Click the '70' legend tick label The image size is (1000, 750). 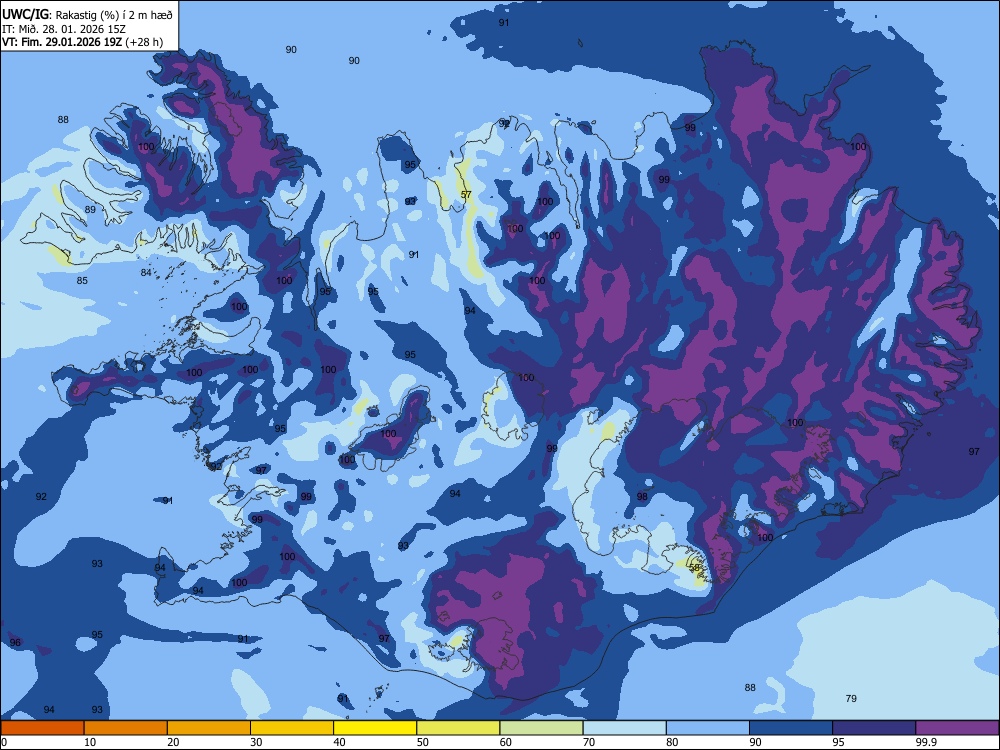[589, 742]
